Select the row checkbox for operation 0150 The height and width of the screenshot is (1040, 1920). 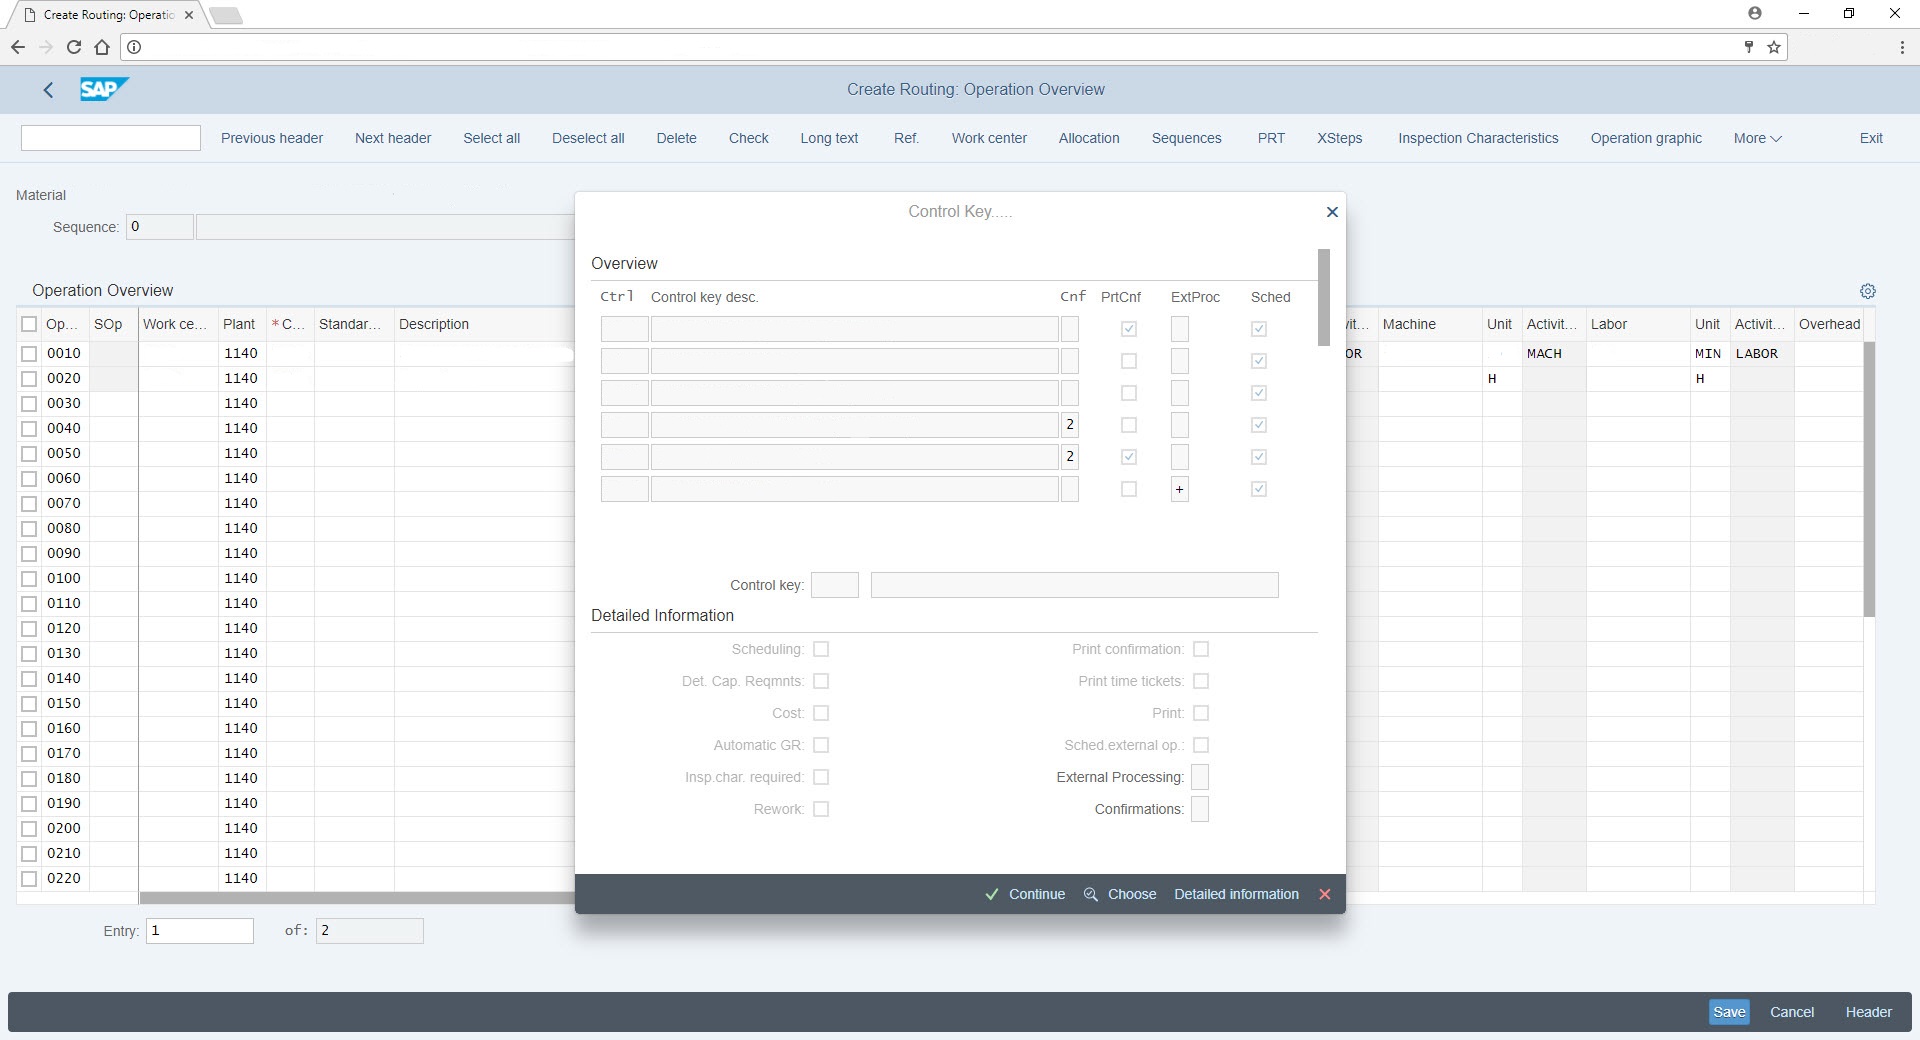29,703
